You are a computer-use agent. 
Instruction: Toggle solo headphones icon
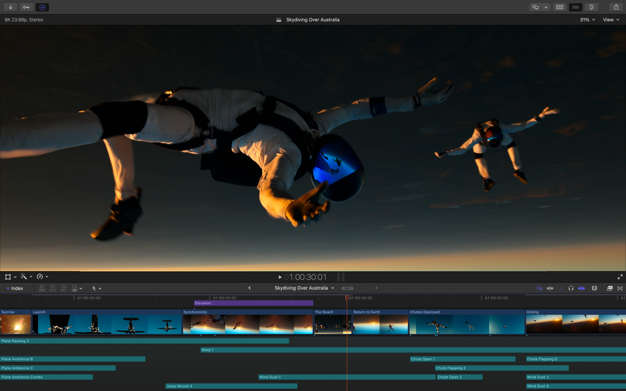[x=571, y=288]
